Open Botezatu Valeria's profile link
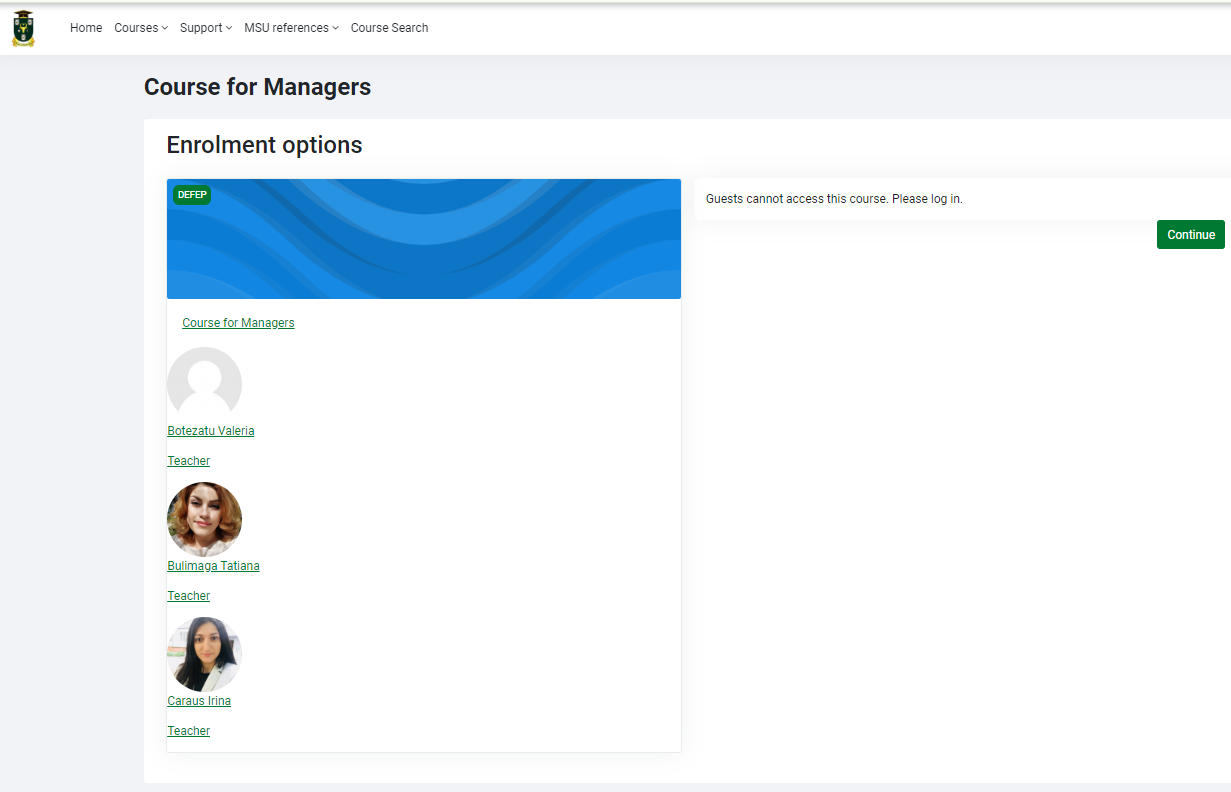The height and width of the screenshot is (792, 1231). pos(210,431)
